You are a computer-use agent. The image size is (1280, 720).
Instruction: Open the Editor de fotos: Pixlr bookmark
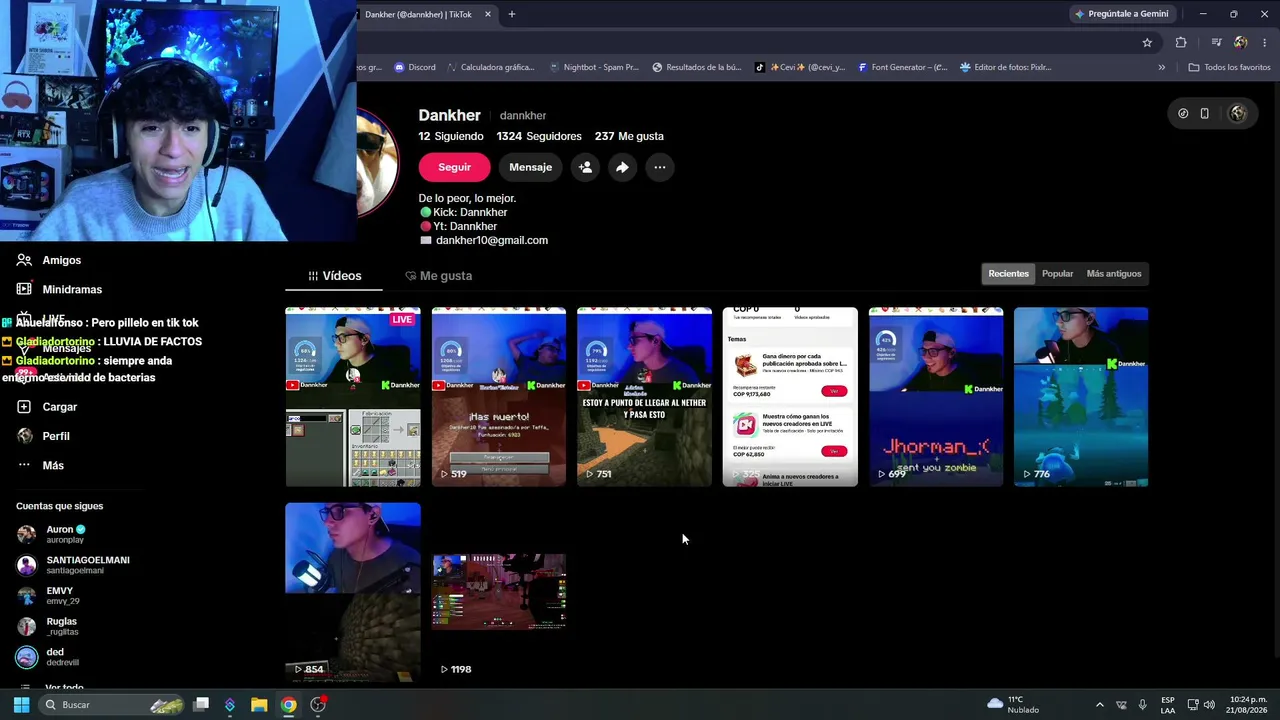click(x=1005, y=67)
